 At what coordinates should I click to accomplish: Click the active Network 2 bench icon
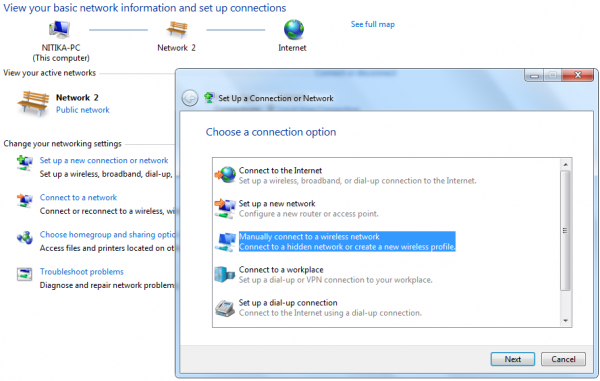[x=33, y=103]
